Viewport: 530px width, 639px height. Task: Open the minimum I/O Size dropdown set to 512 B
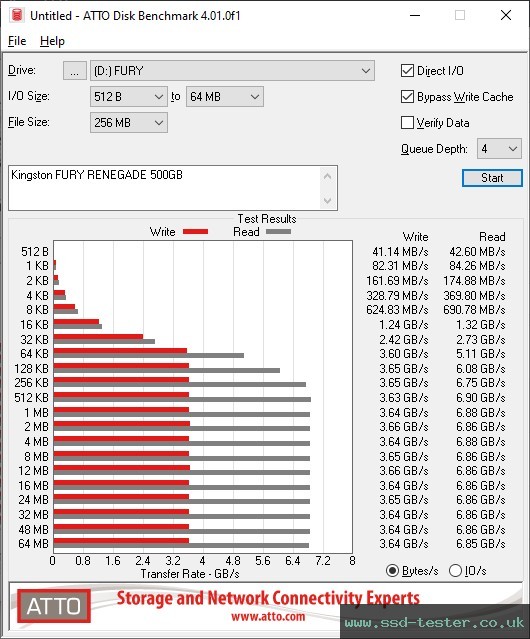[129, 97]
